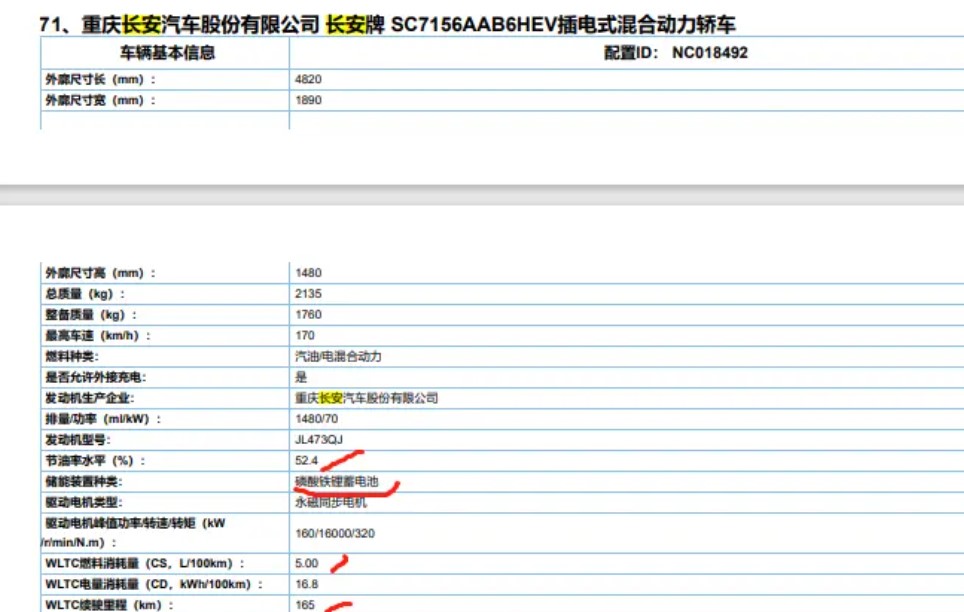This screenshot has height=612, width=964.
Task: Click the electricity consumption value '16.8'
Action: tap(306, 584)
